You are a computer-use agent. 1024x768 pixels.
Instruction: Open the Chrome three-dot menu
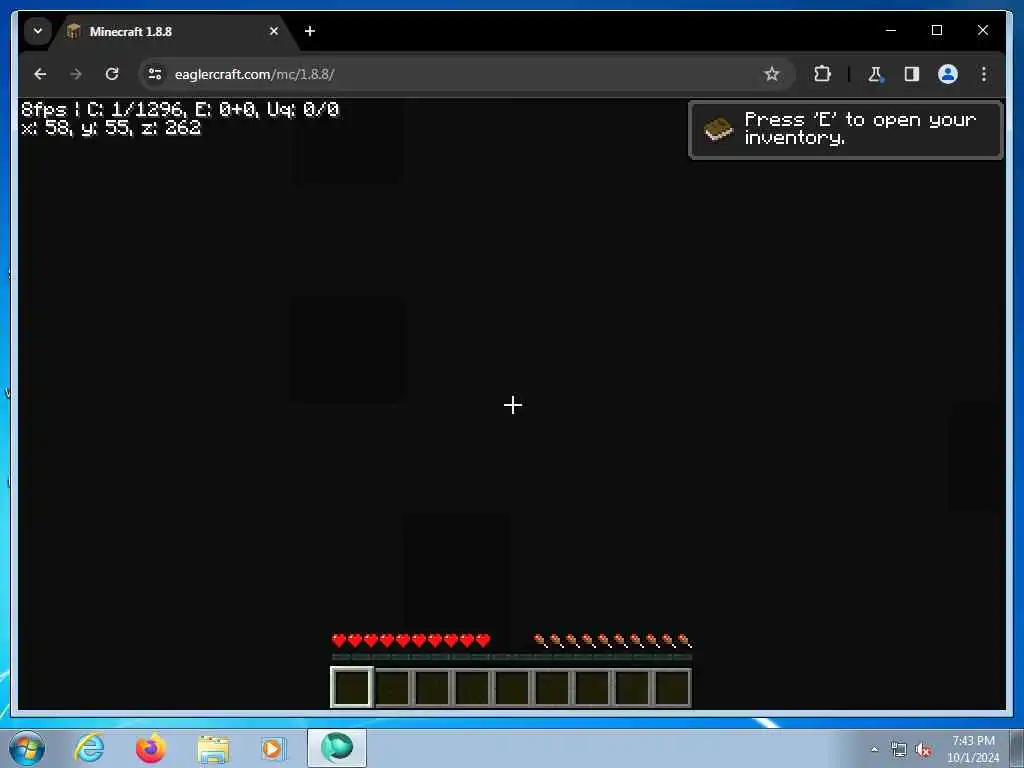[984, 74]
